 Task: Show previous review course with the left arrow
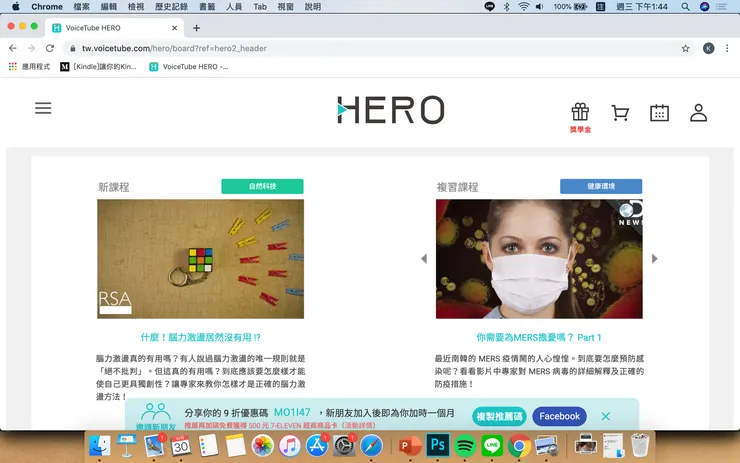(x=424, y=259)
